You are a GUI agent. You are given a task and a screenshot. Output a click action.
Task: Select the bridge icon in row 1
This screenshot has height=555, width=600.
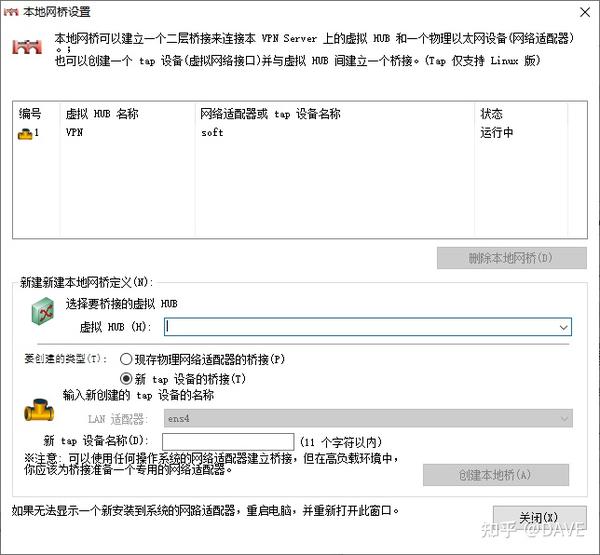click(x=25, y=134)
